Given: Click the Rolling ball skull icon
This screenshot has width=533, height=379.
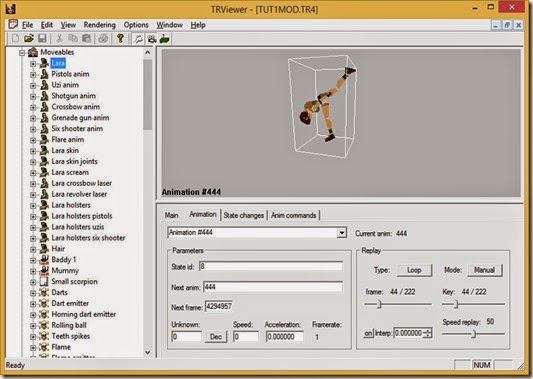Looking at the screenshot, I should 44,325.
